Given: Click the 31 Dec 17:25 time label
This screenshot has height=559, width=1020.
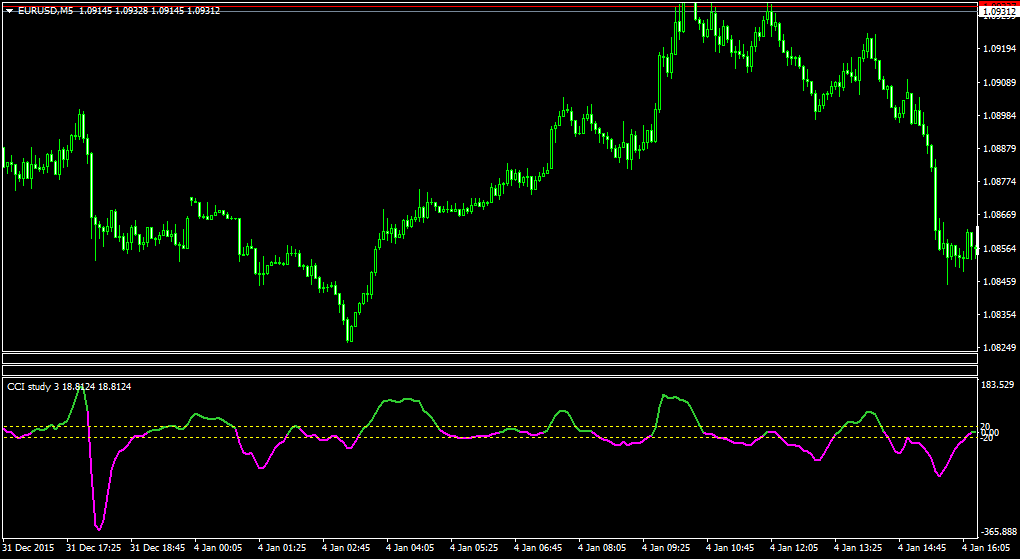Looking at the screenshot, I should (x=93, y=548).
